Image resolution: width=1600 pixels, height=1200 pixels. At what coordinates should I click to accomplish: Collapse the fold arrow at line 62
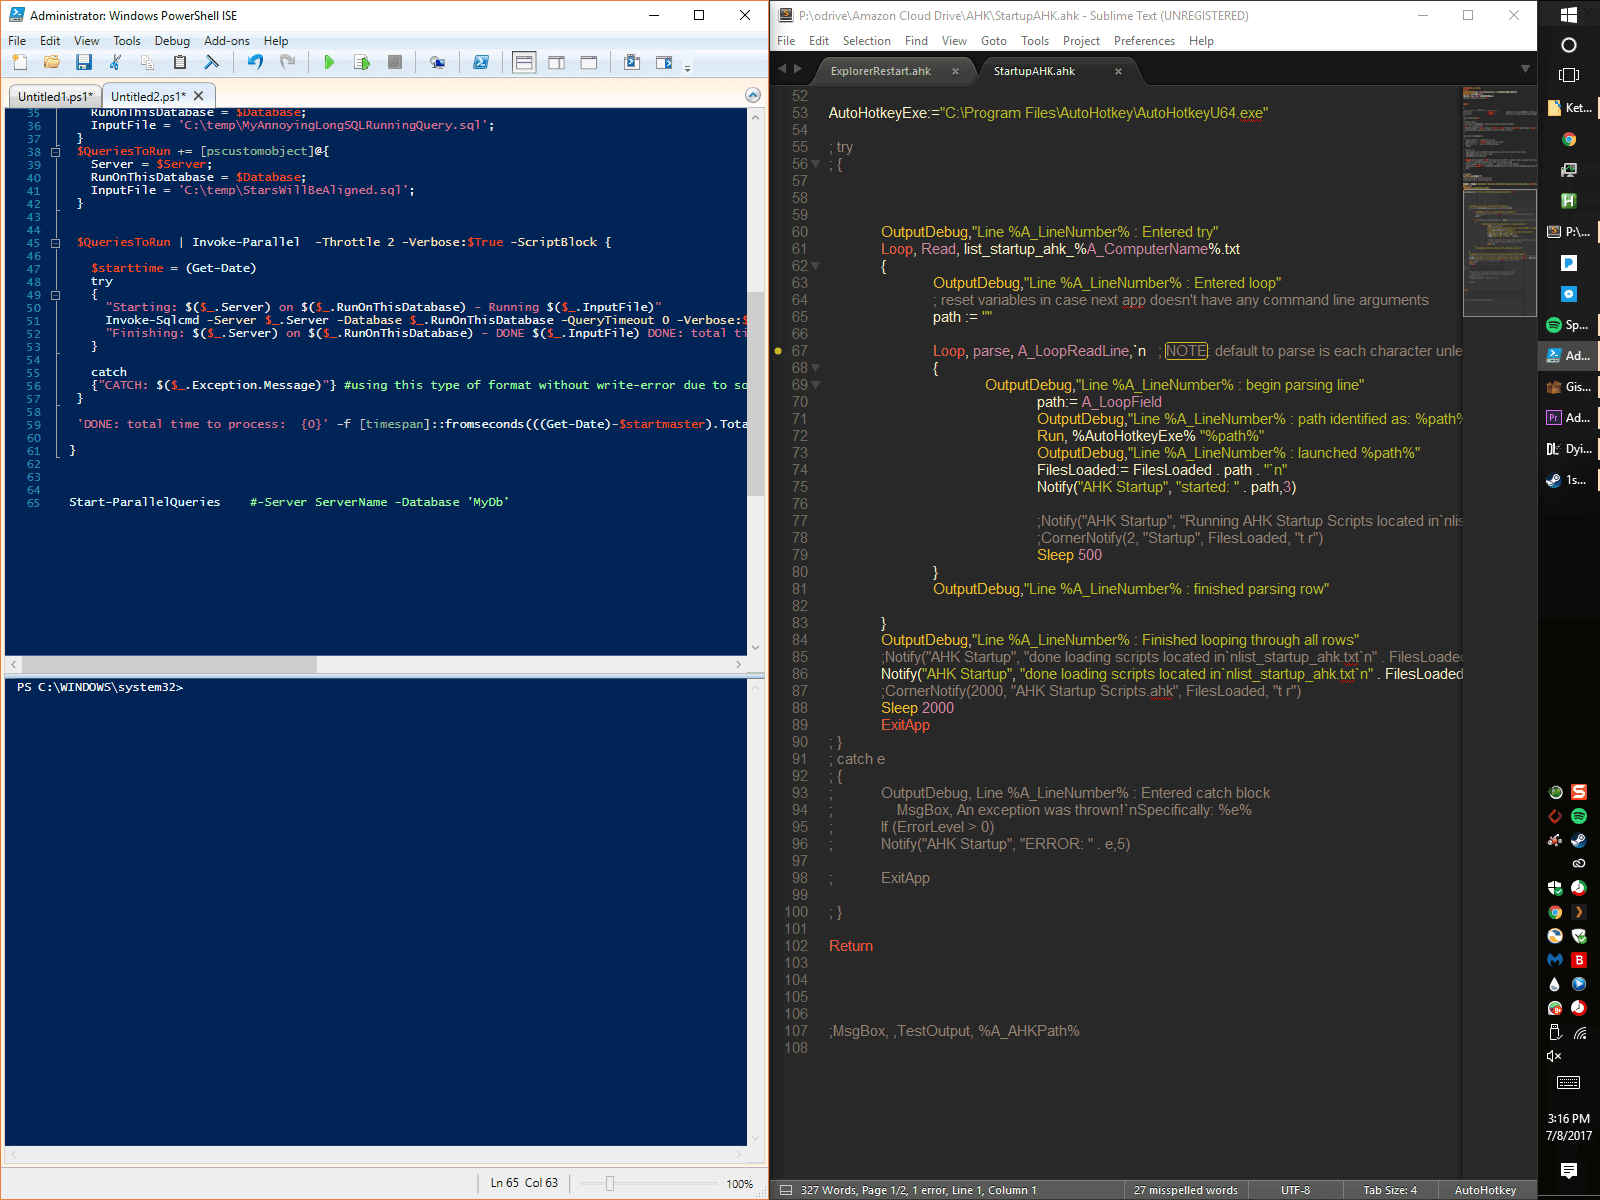[x=816, y=266]
